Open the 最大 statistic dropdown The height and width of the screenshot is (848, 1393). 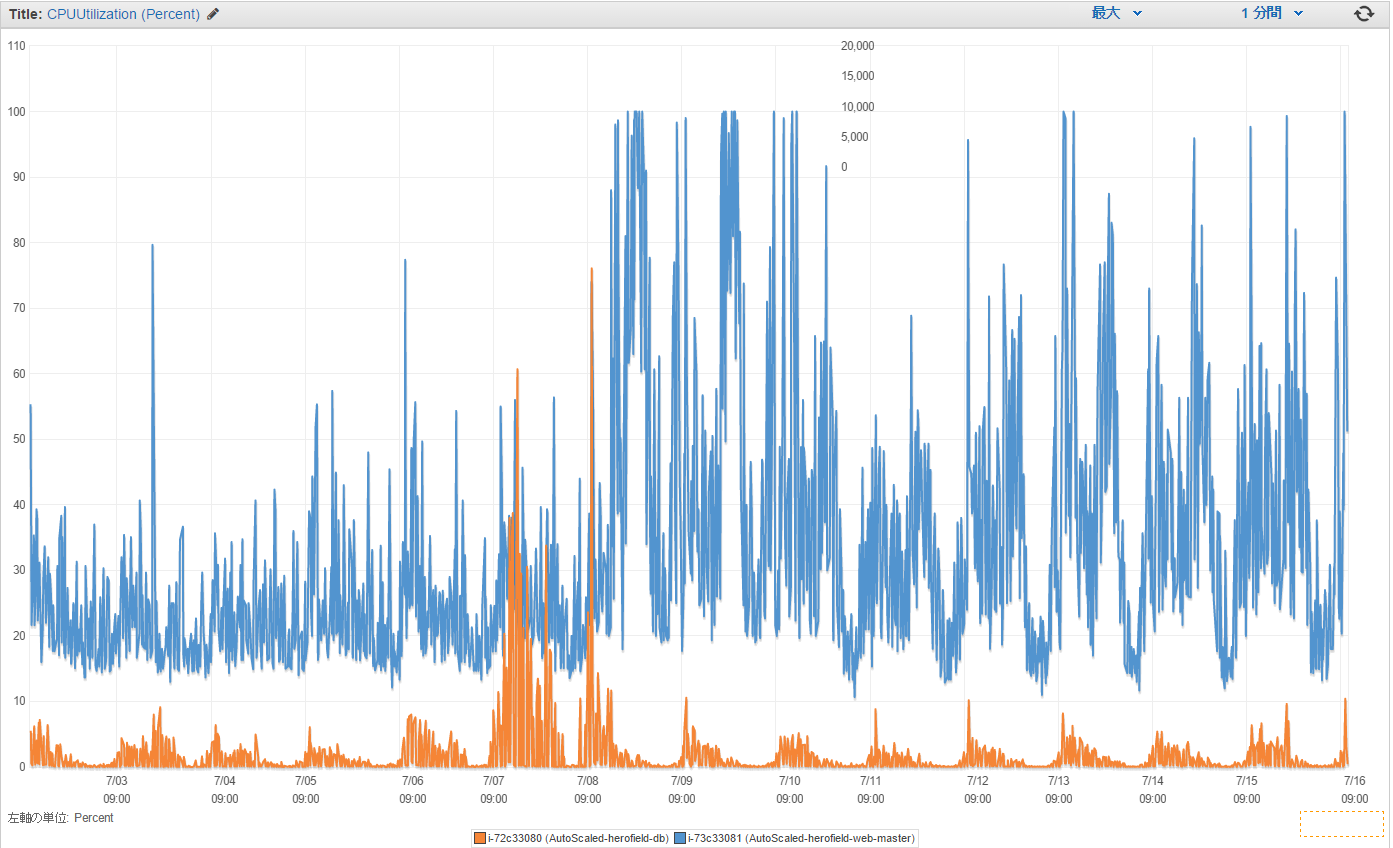pyautogui.click(x=1114, y=13)
